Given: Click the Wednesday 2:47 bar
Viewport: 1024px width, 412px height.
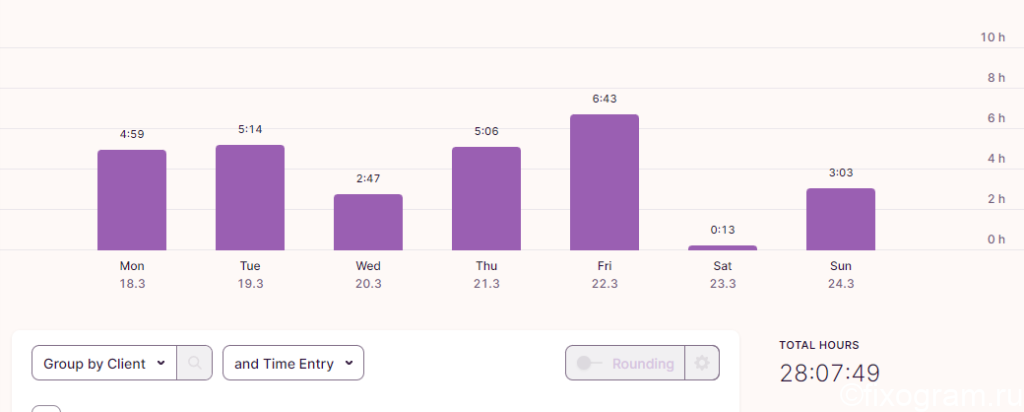Looking at the screenshot, I should (x=368, y=222).
